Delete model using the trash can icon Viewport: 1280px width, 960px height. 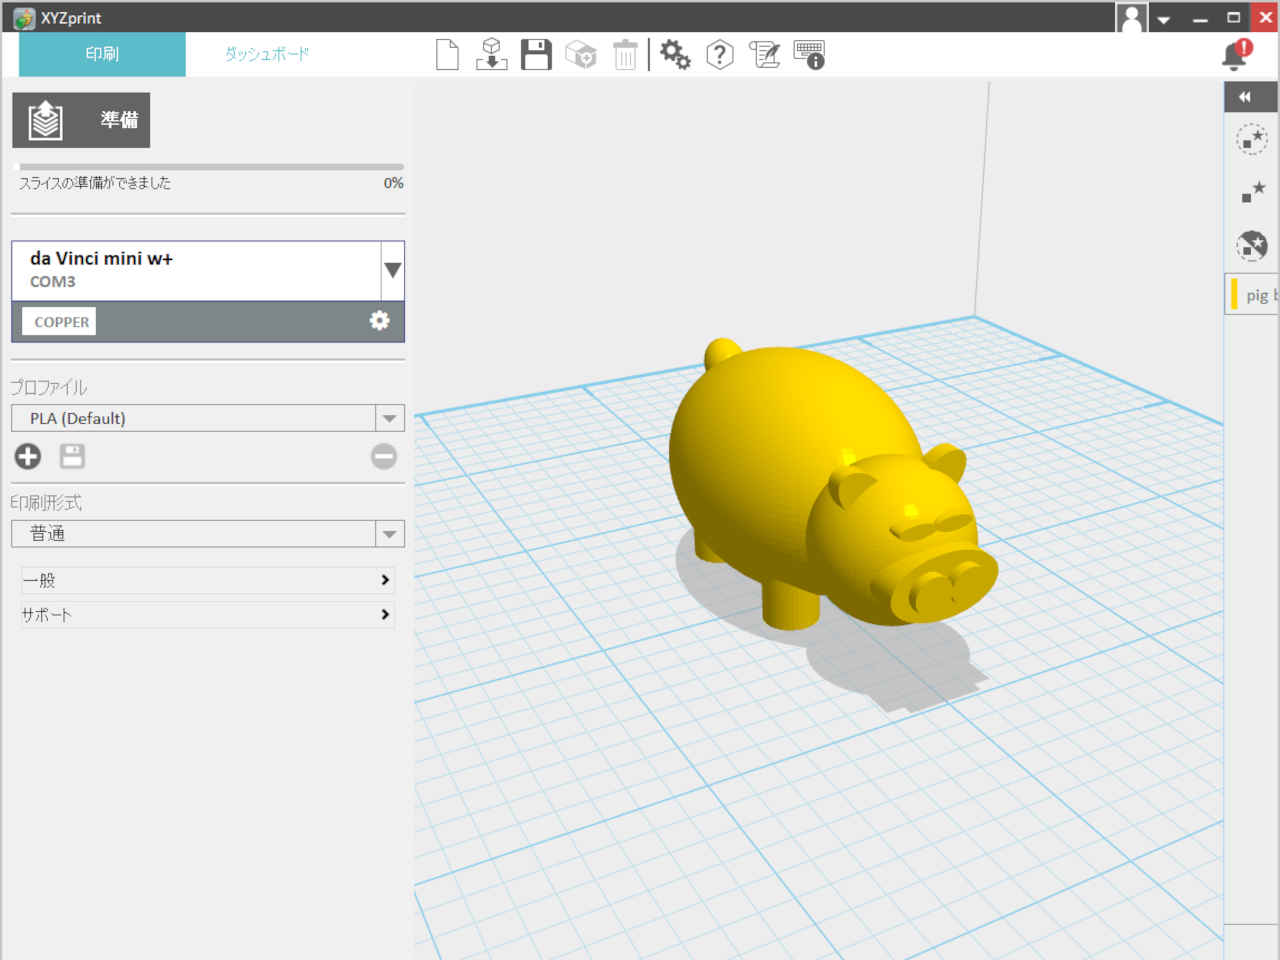point(625,55)
